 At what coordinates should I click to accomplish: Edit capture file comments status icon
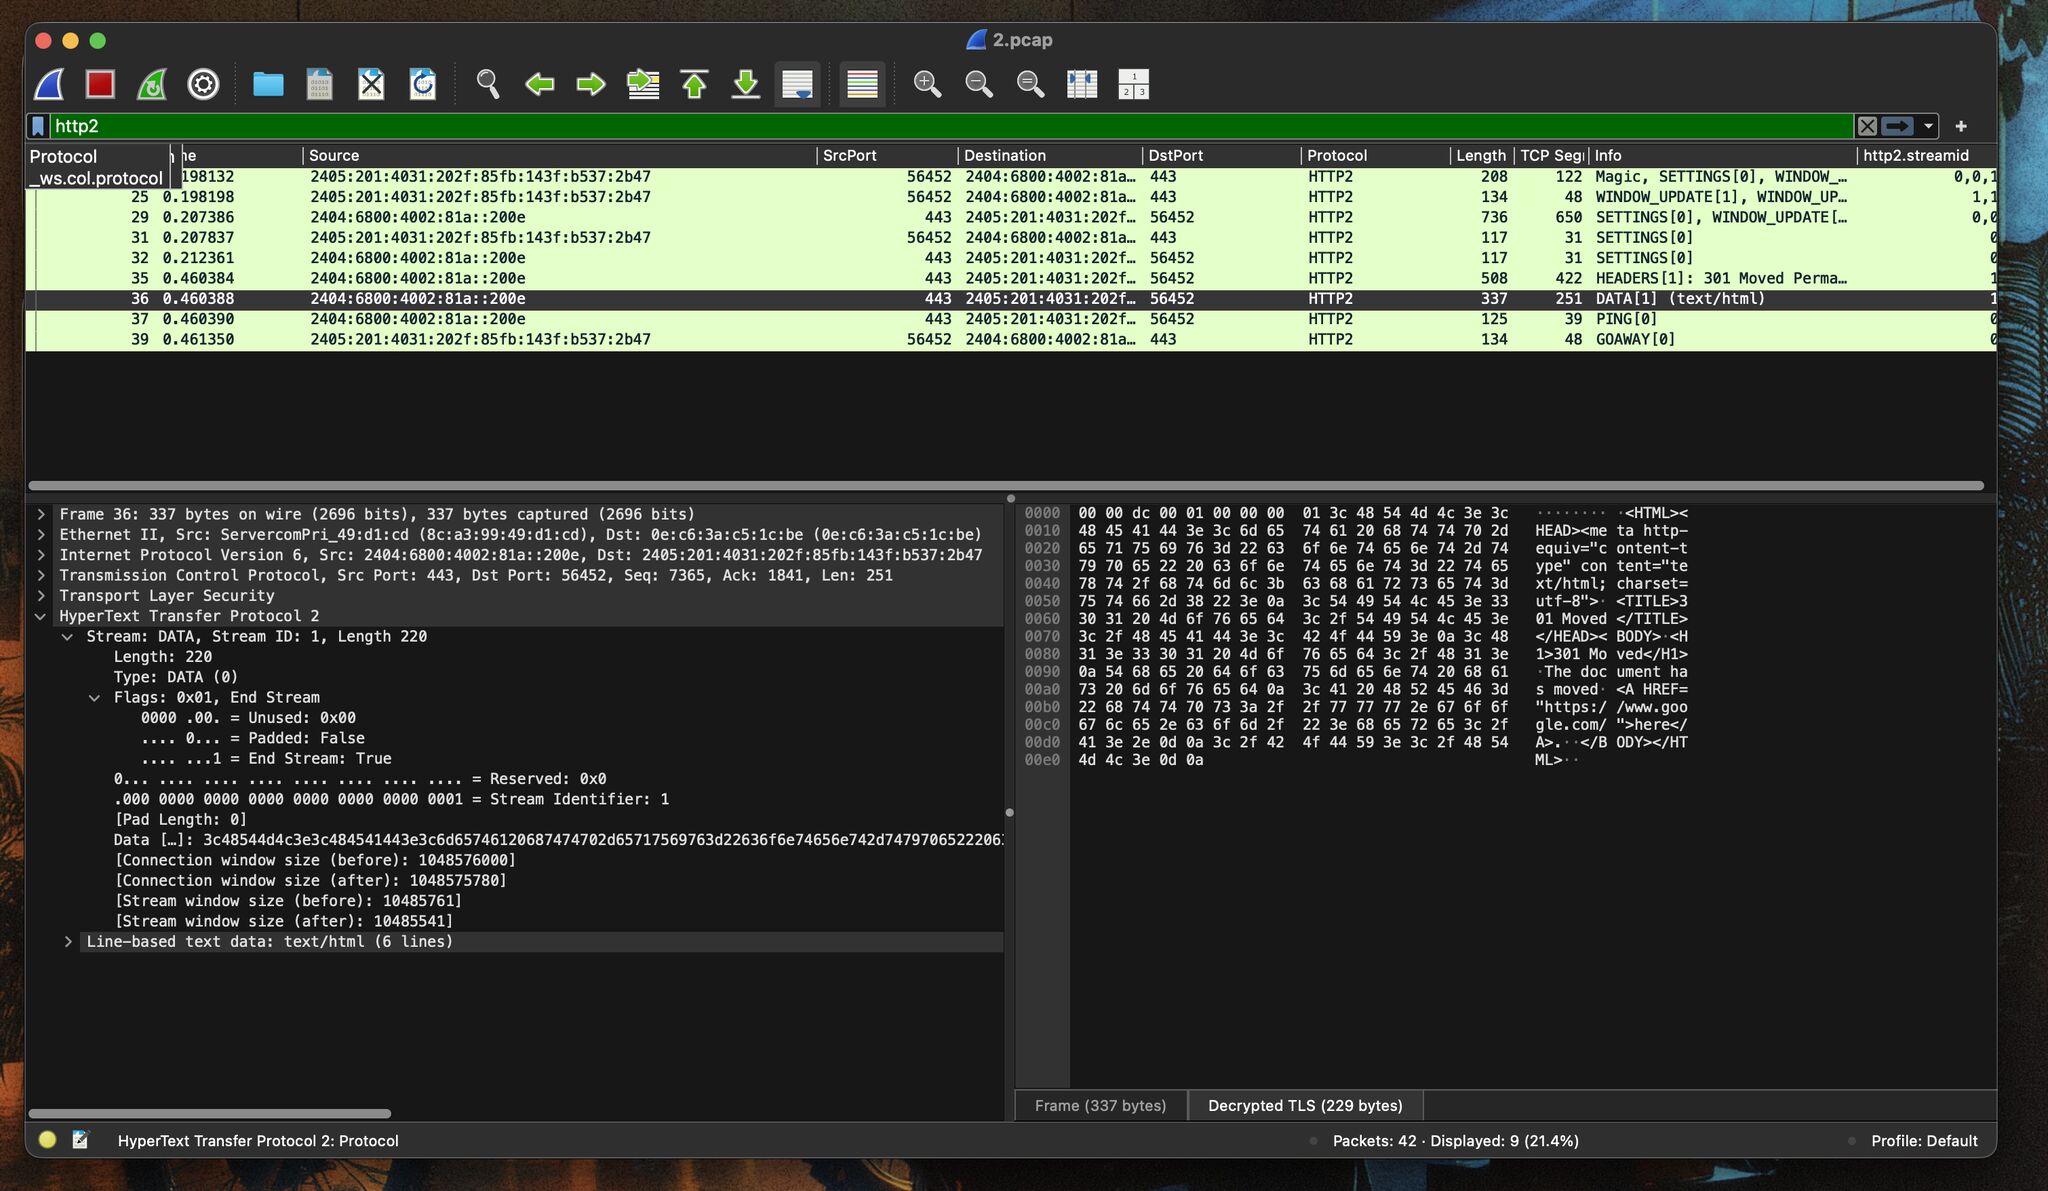(81, 1140)
